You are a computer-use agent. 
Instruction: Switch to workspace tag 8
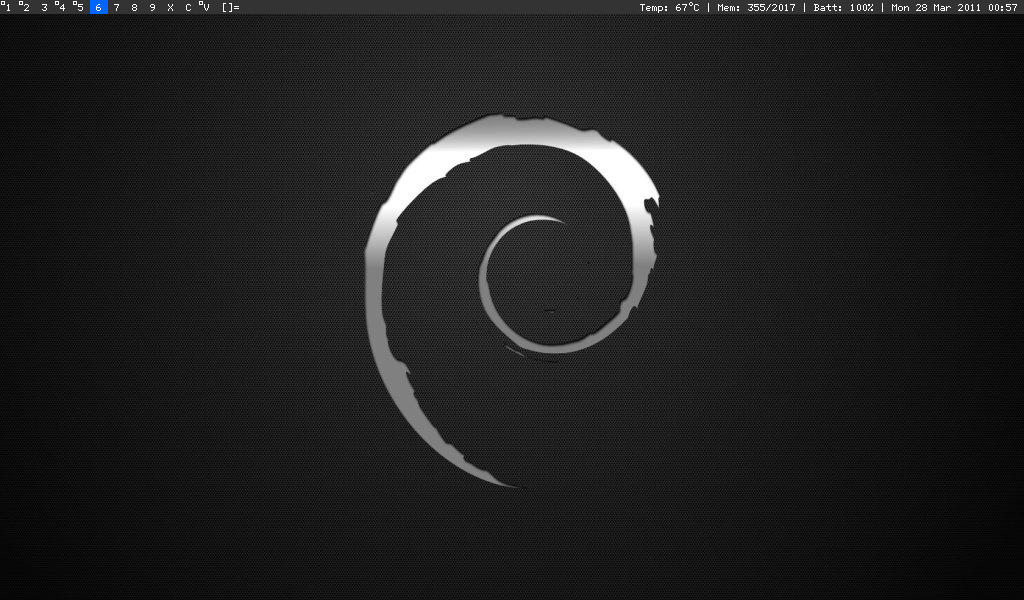[135, 7]
